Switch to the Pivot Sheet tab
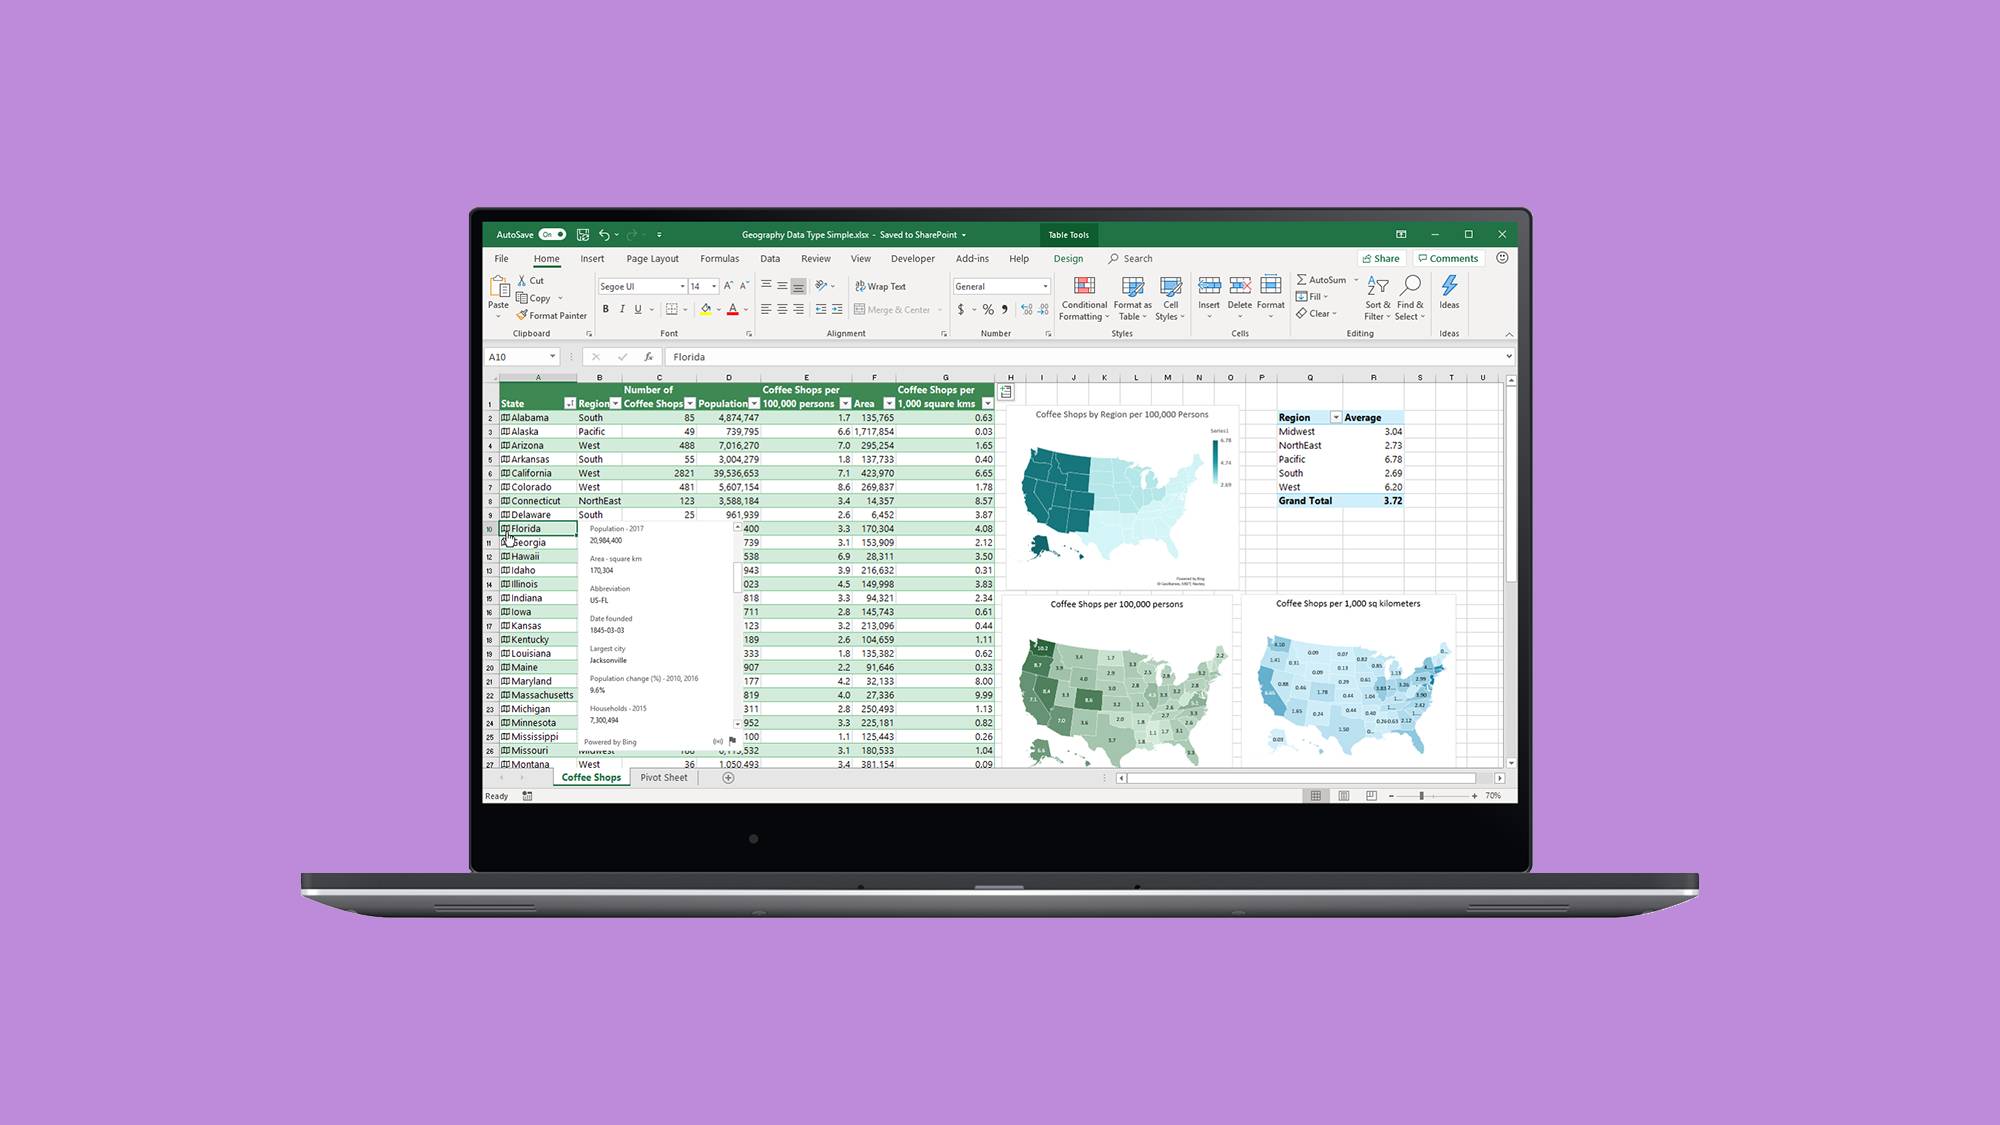The width and height of the screenshot is (2000, 1125). [662, 777]
